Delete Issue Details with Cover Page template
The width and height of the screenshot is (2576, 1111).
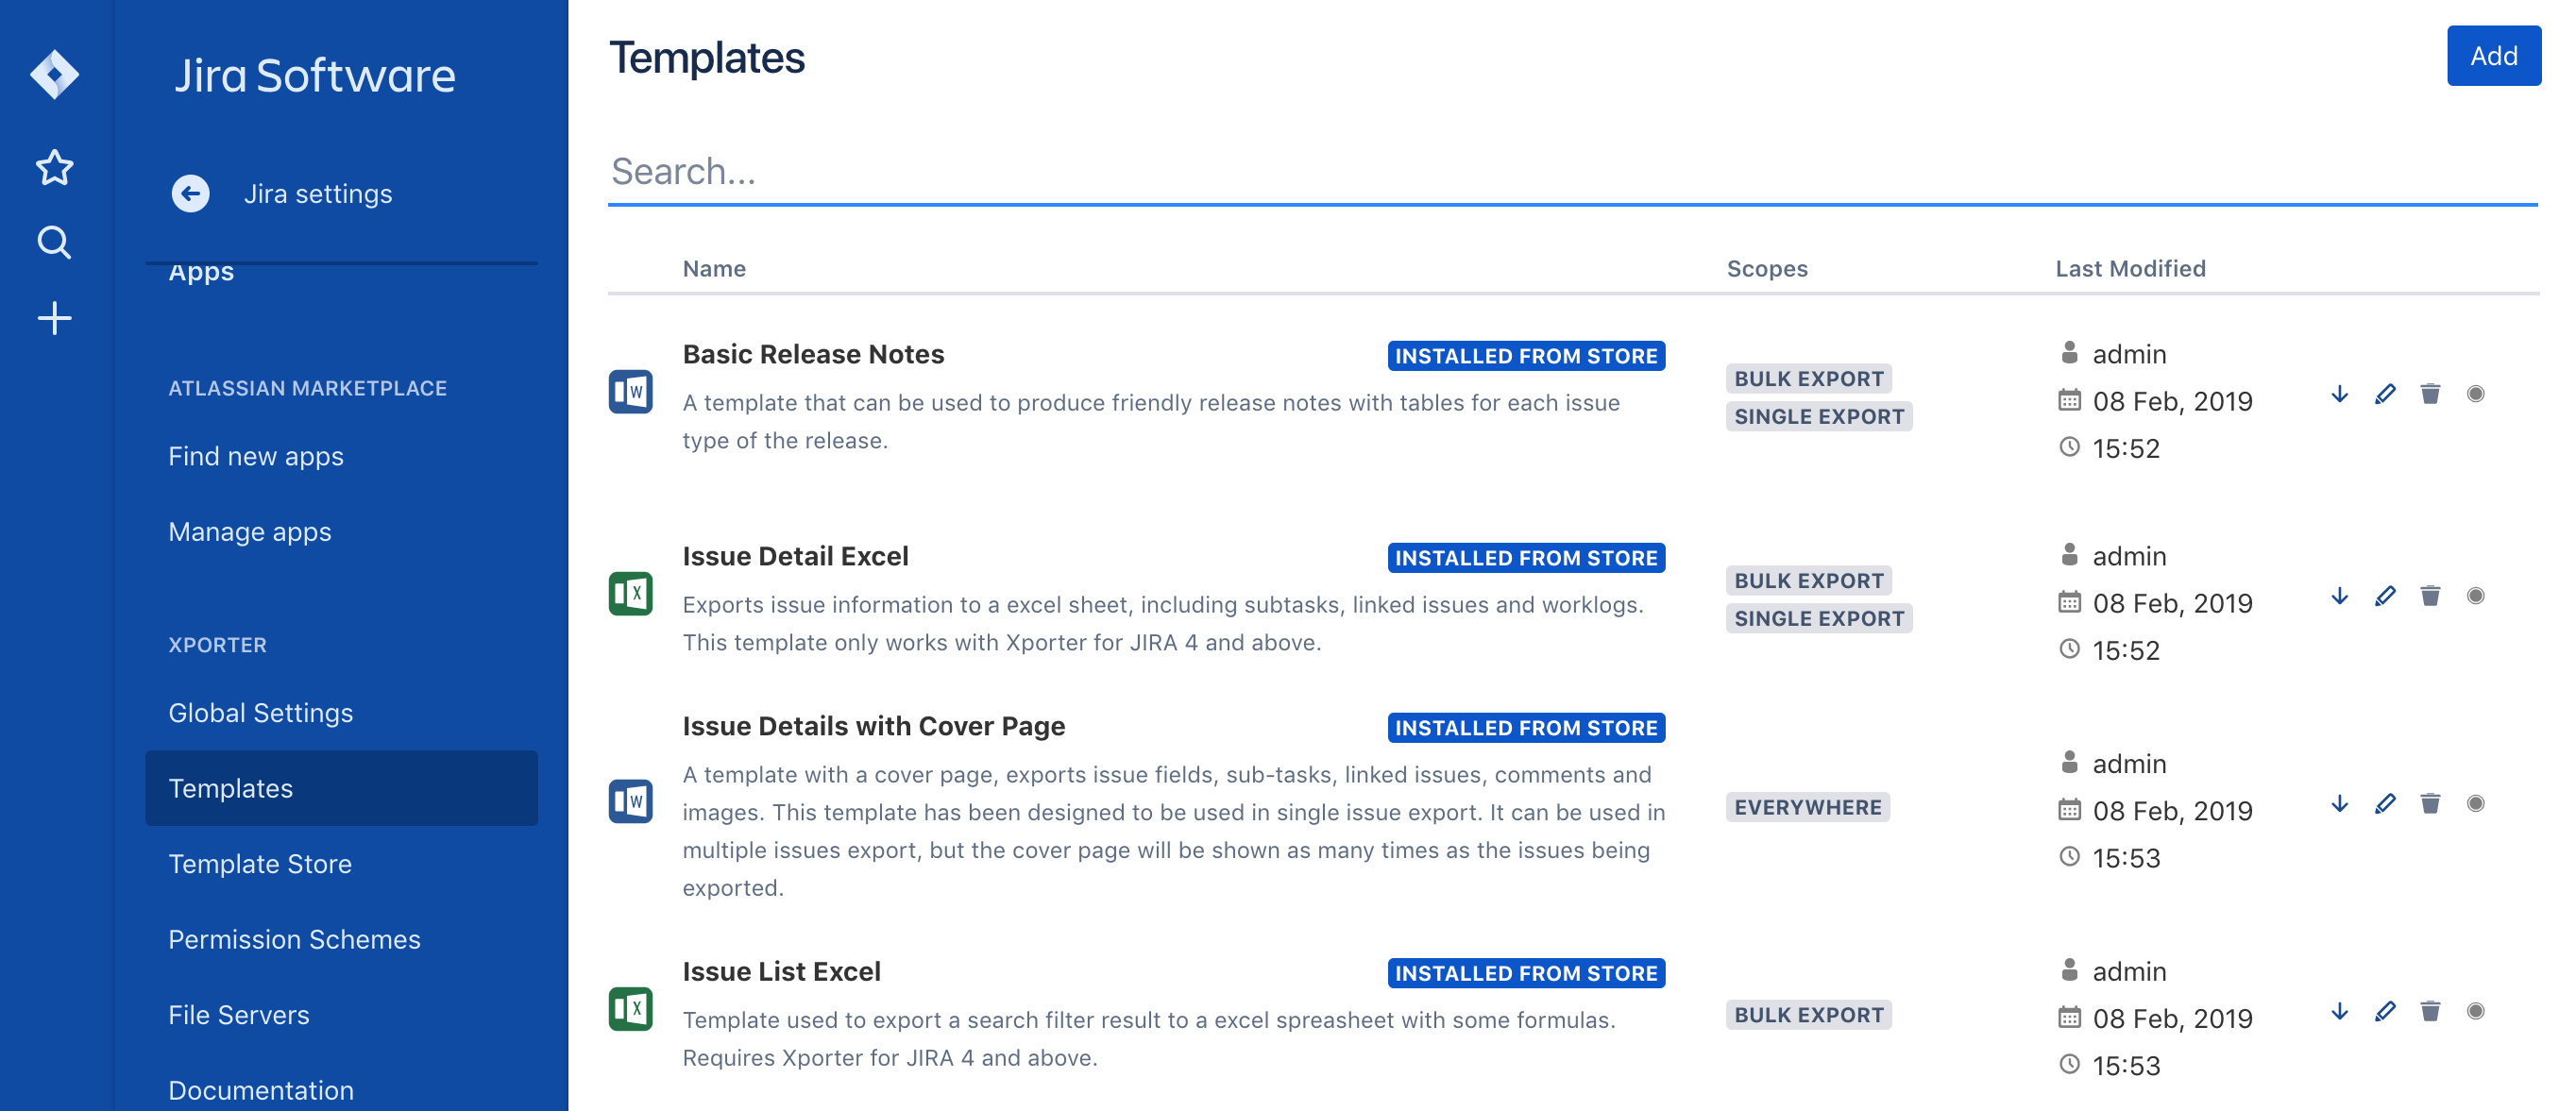coord(2430,803)
